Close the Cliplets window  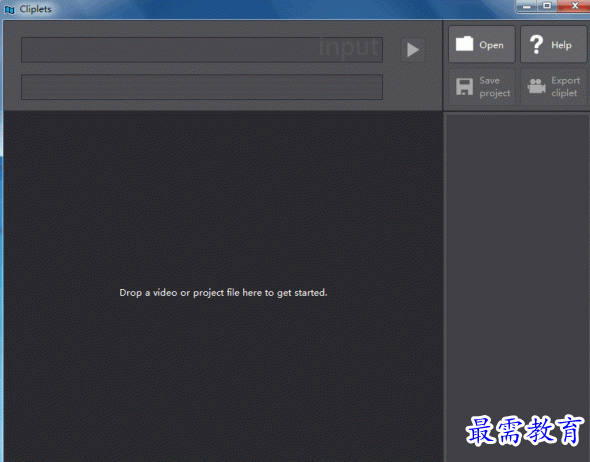click(574, 6)
